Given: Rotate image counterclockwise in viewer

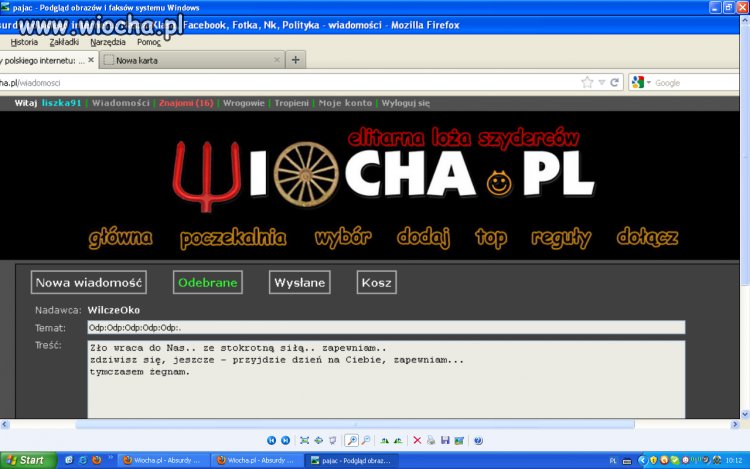Looking at the screenshot, I should coord(398,440).
